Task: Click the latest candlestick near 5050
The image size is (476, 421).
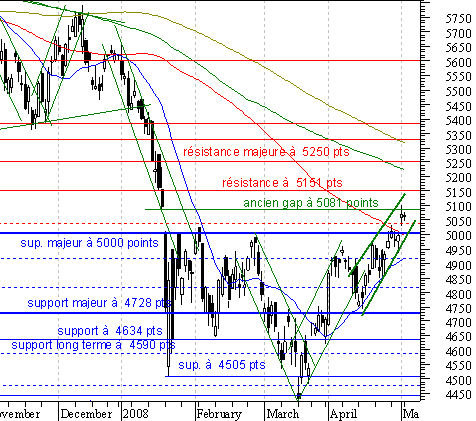Action: 403,216
